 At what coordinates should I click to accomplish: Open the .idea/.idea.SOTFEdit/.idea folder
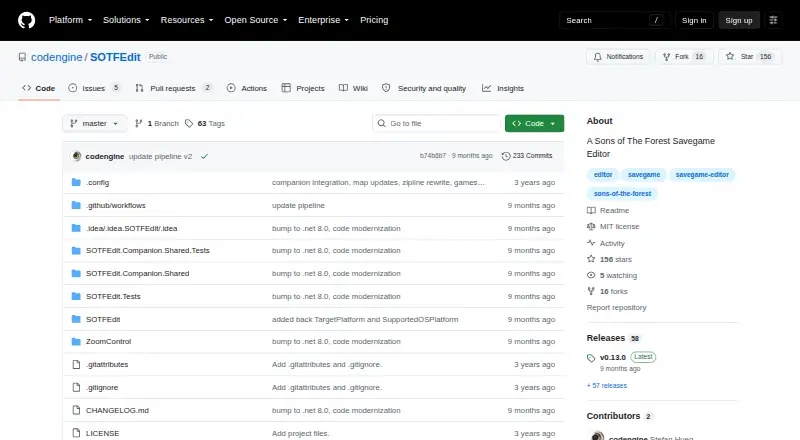pyautogui.click(x=132, y=228)
